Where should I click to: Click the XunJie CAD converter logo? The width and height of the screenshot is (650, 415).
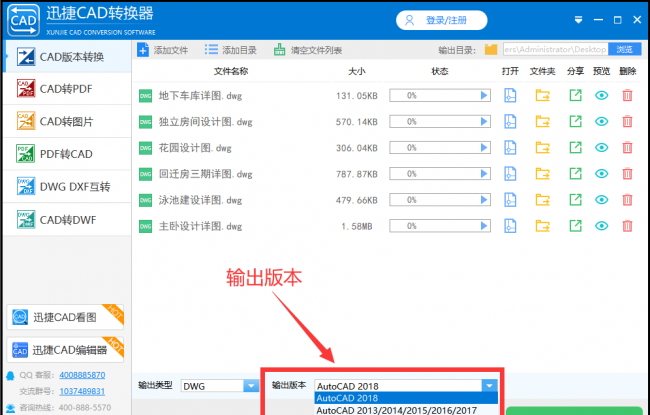click(24, 20)
